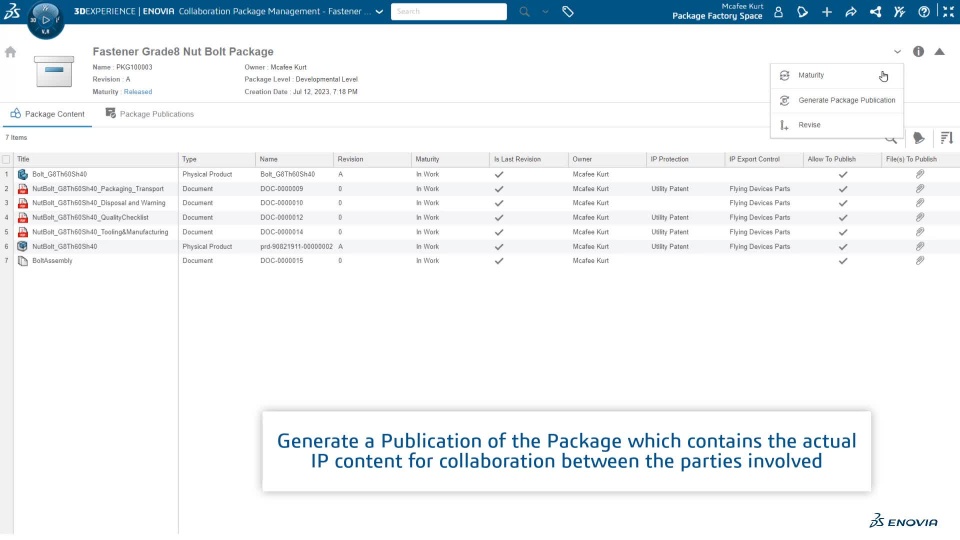Viewport: 960px width, 540px height.
Task: Click the package box thumbnail
Action: coord(54,70)
